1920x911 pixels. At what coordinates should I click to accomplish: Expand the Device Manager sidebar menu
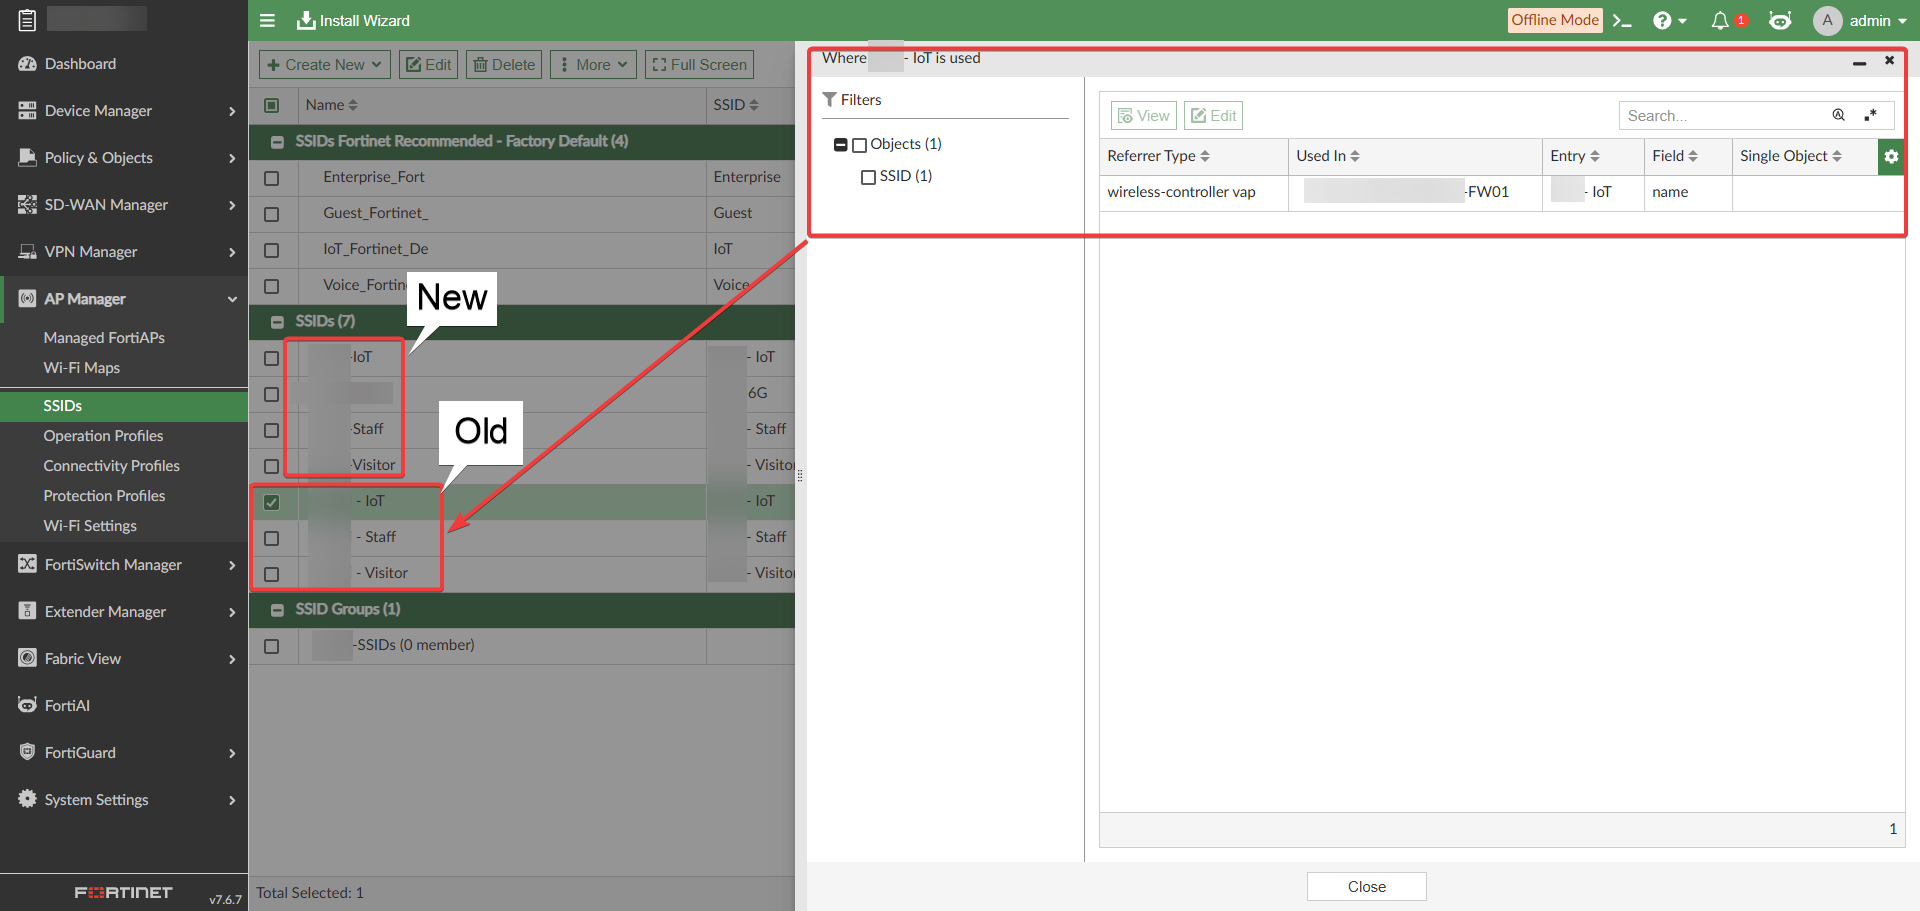(x=124, y=110)
